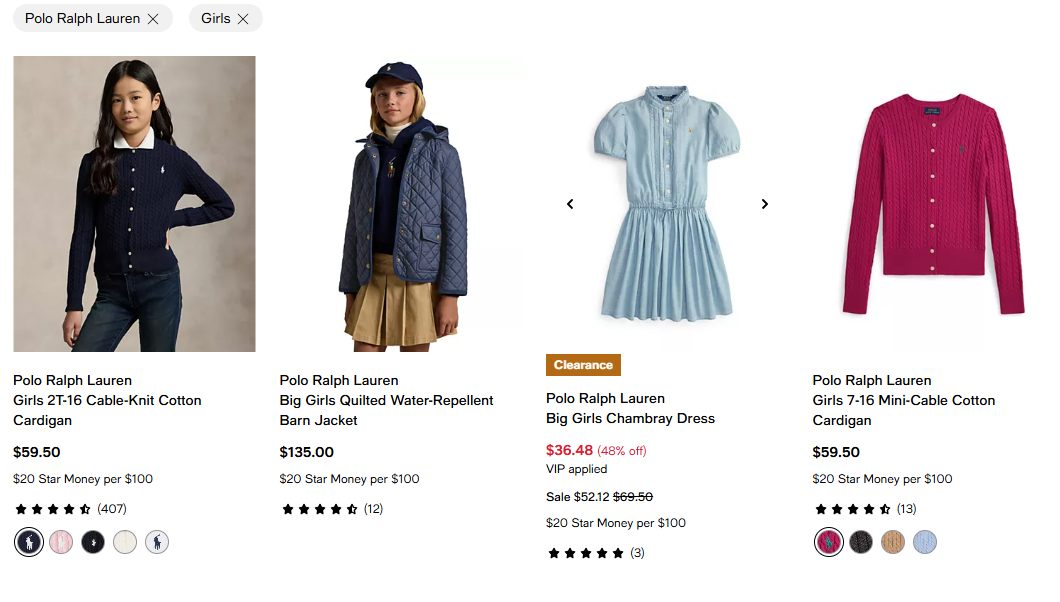Remove the Polo Ralph Lauren filter
Screen dimensions: 1060x602
coord(153,18)
